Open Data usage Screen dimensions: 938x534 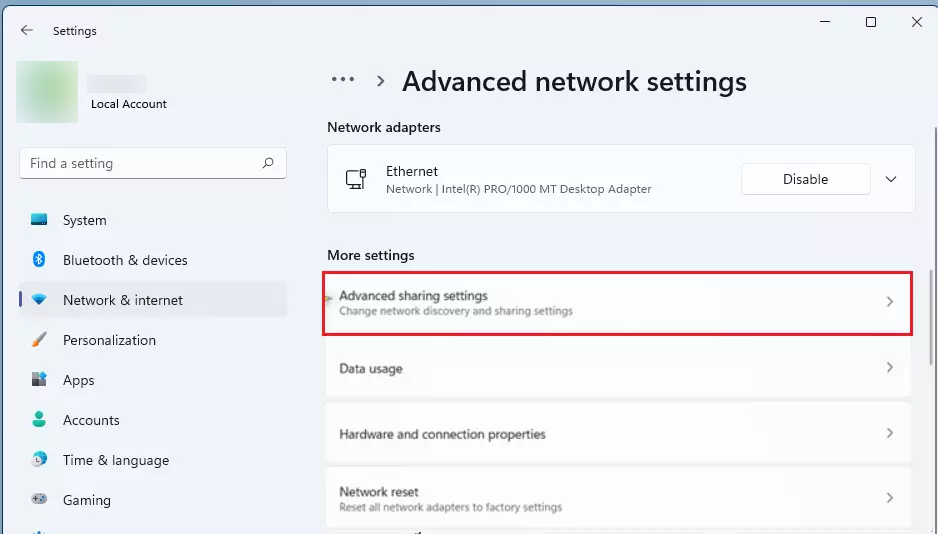[618, 368]
